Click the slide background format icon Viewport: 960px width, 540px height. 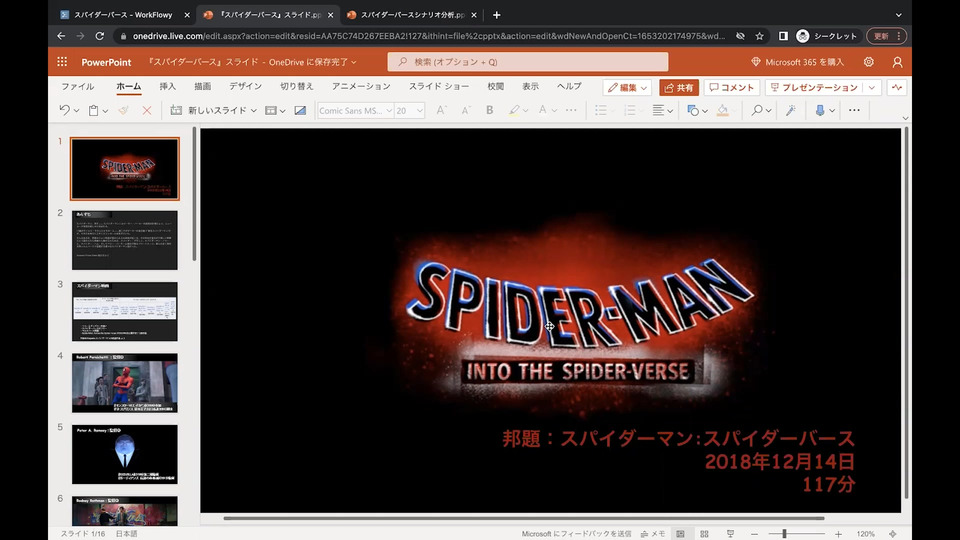[300, 110]
